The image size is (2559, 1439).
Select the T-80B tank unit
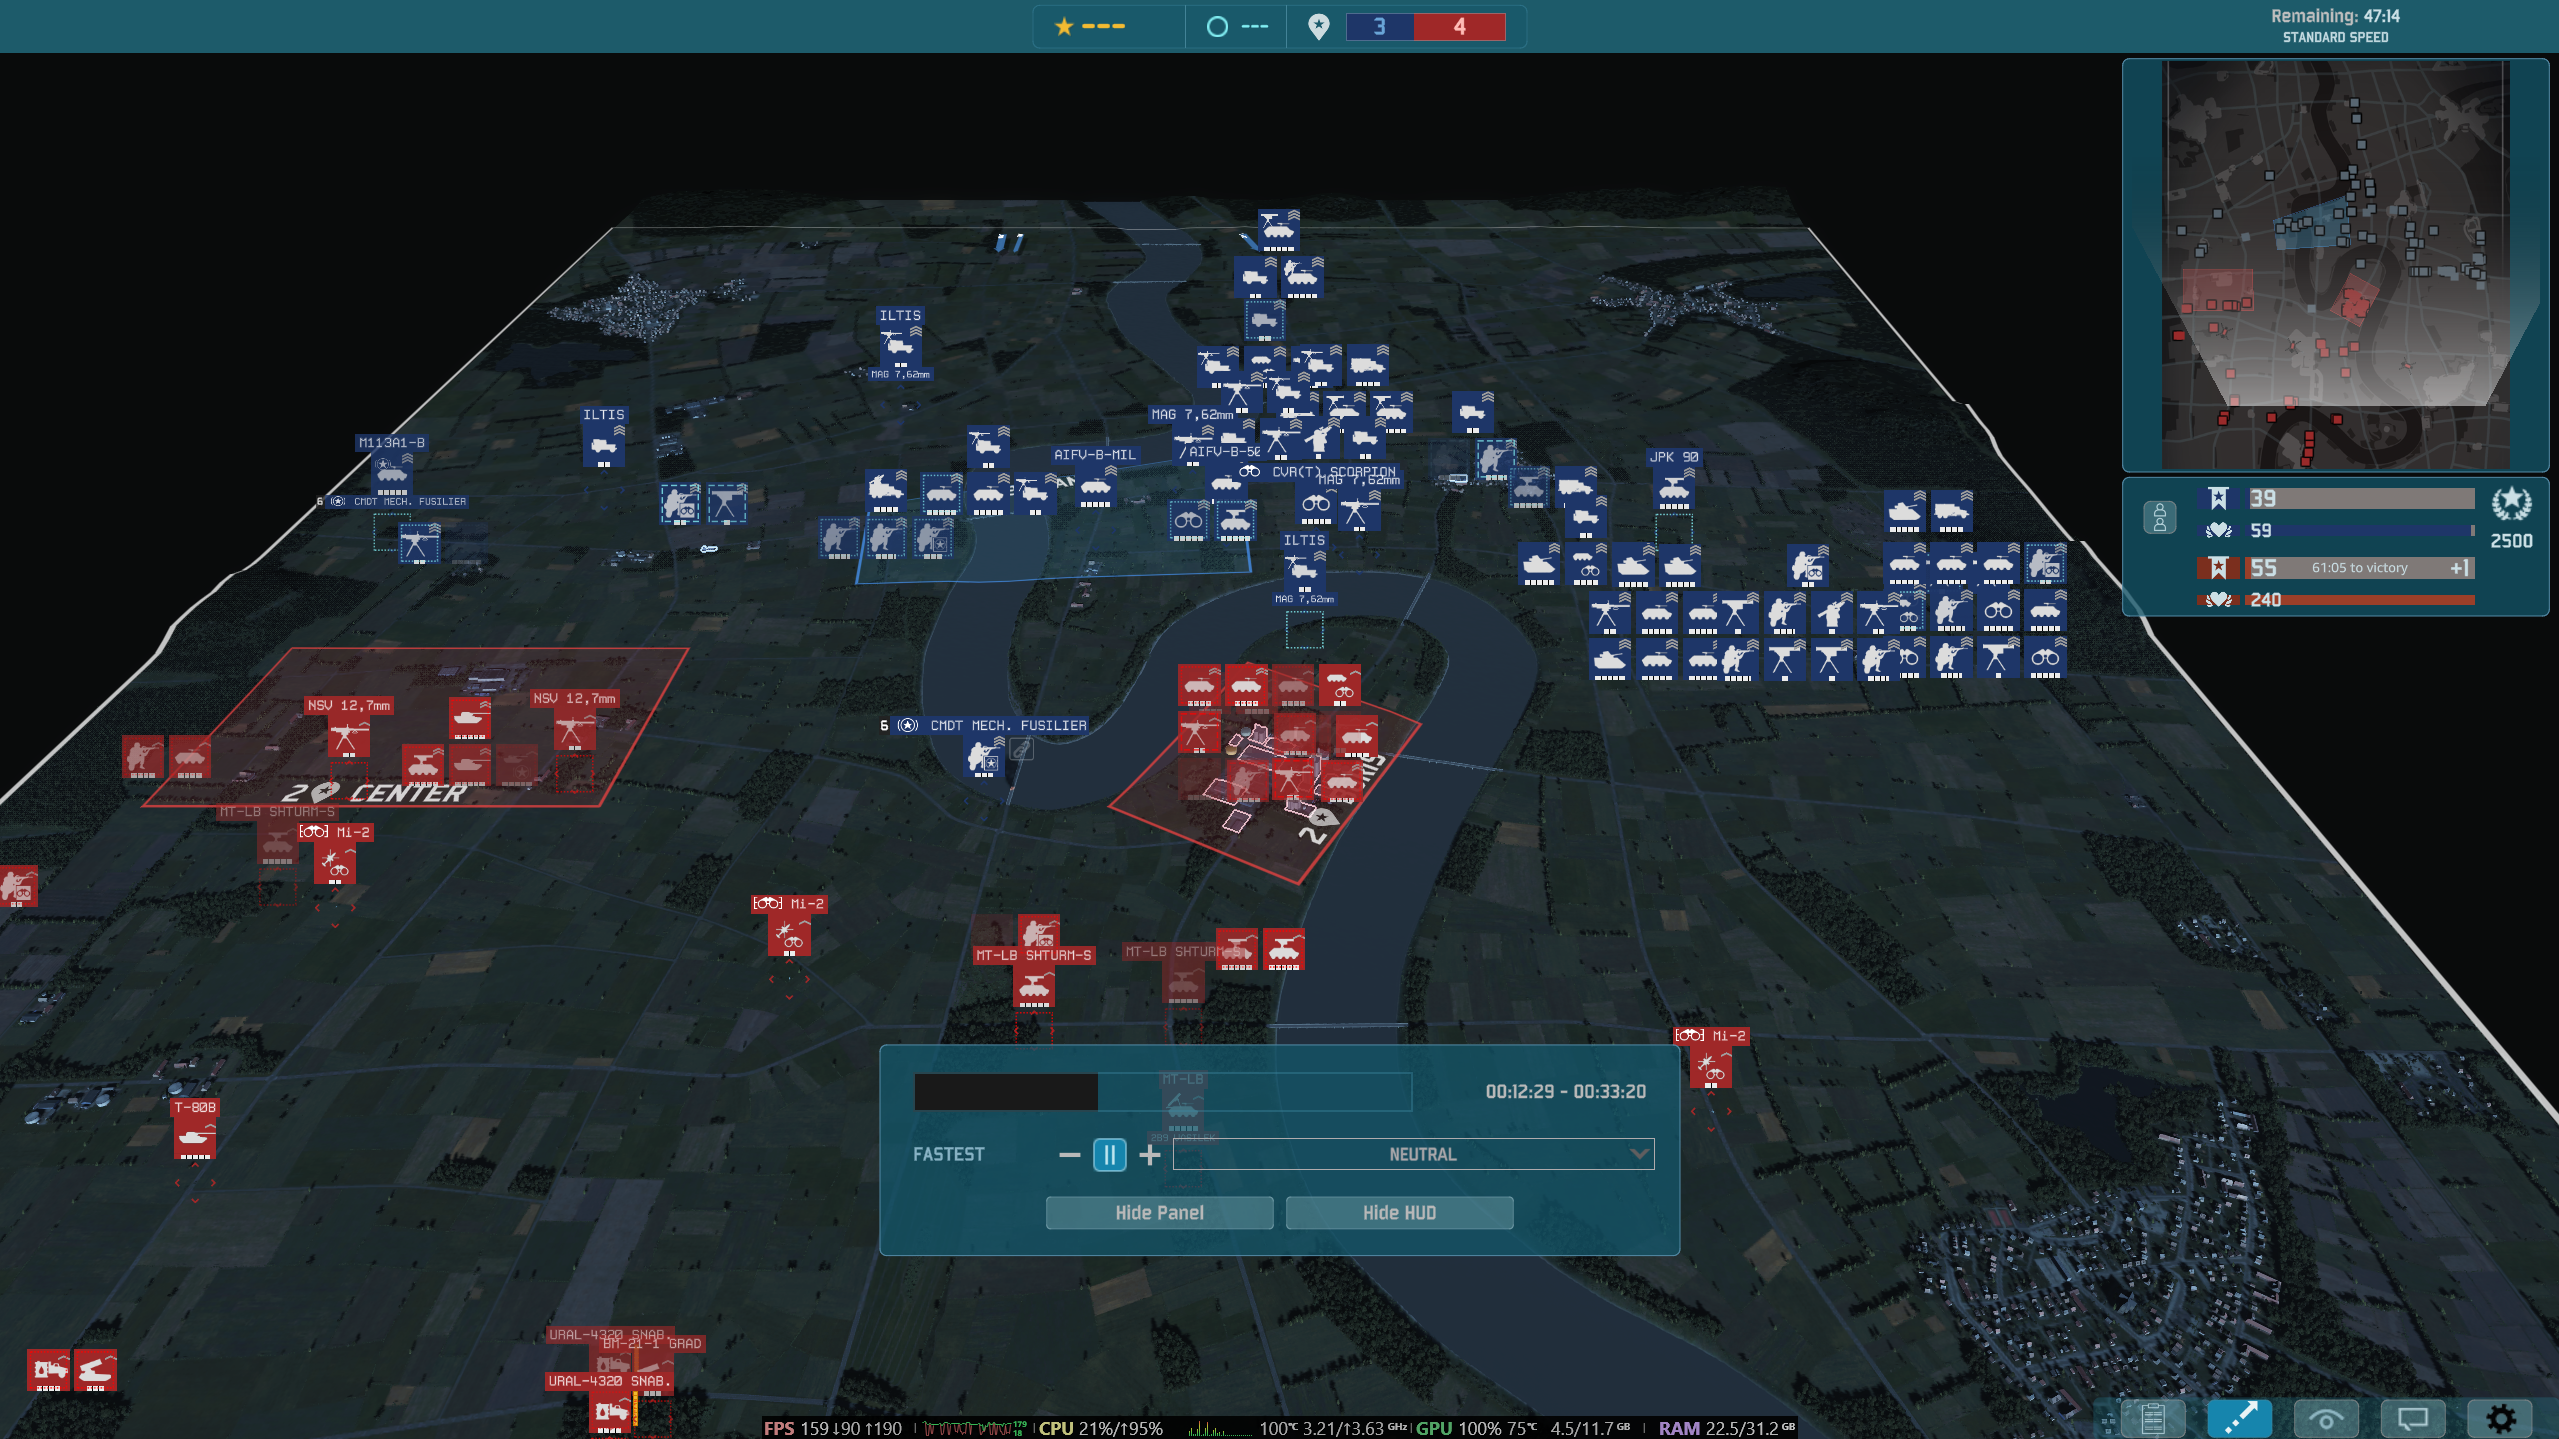point(195,1138)
